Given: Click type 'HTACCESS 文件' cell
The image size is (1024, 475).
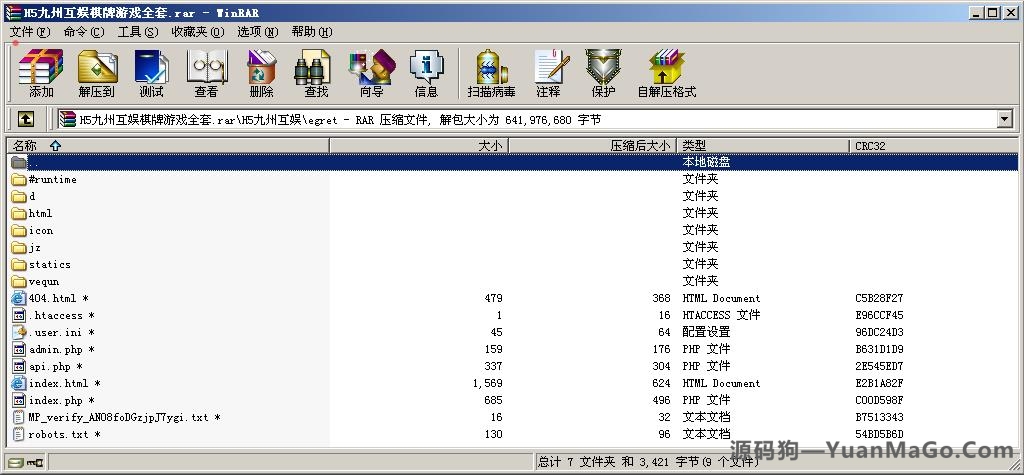Looking at the screenshot, I should [721, 315].
